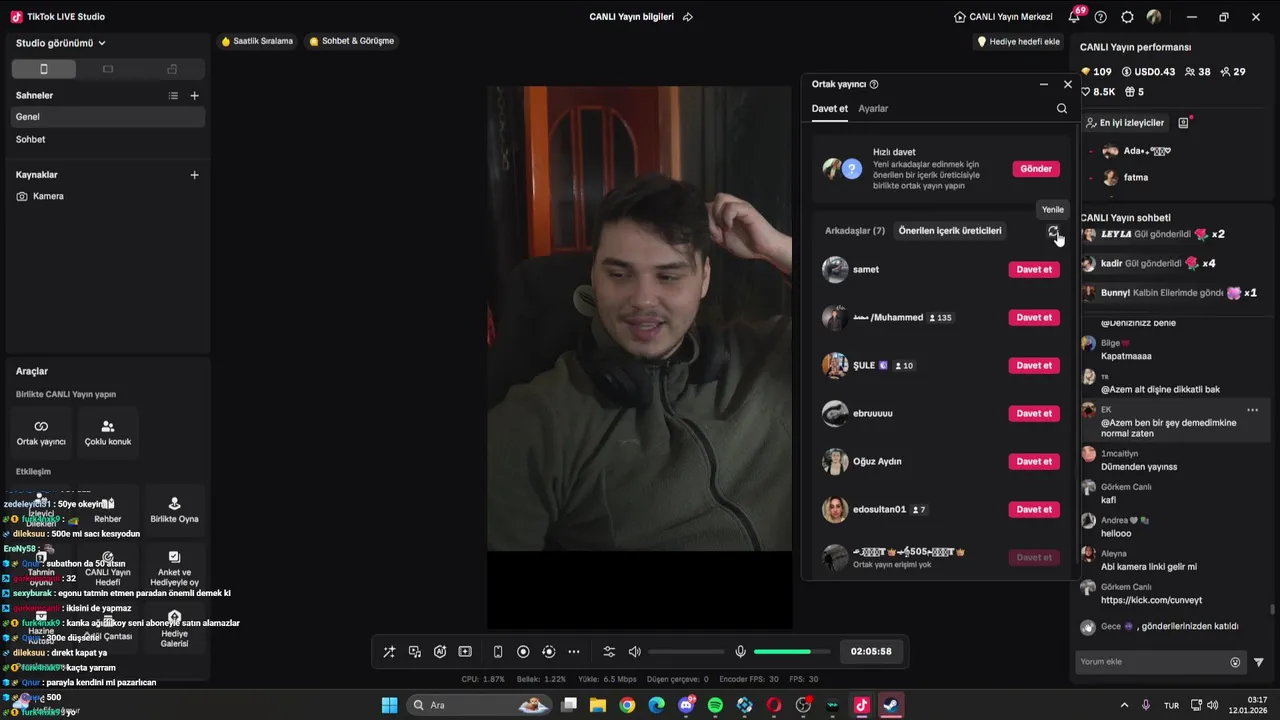The width and height of the screenshot is (1280, 720).
Task: Open Anket ve Hediyeyle oy tool
Action: click(174, 568)
